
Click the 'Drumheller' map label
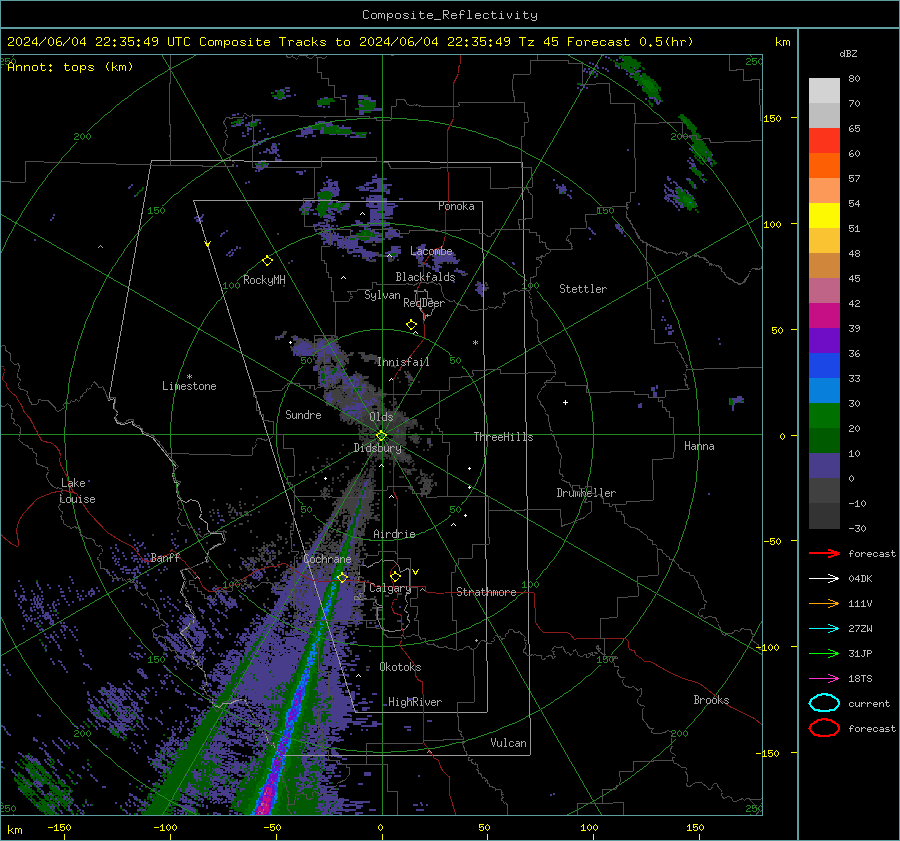[586, 493]
